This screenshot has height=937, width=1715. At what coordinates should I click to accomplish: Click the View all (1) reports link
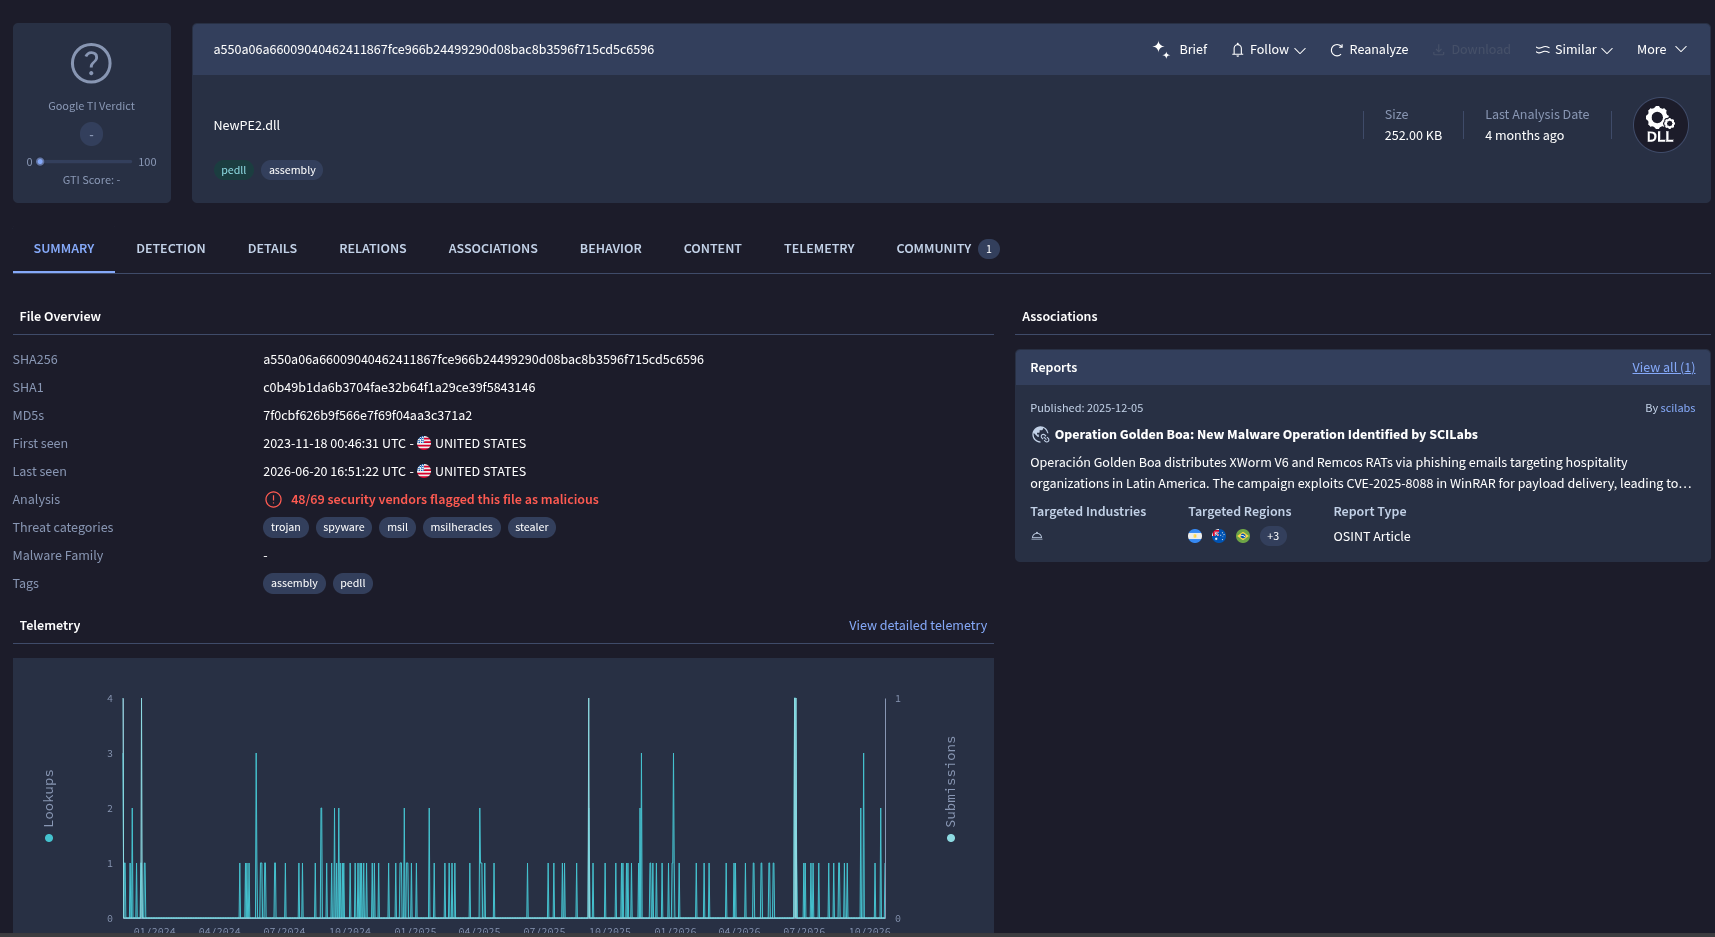1663,368
